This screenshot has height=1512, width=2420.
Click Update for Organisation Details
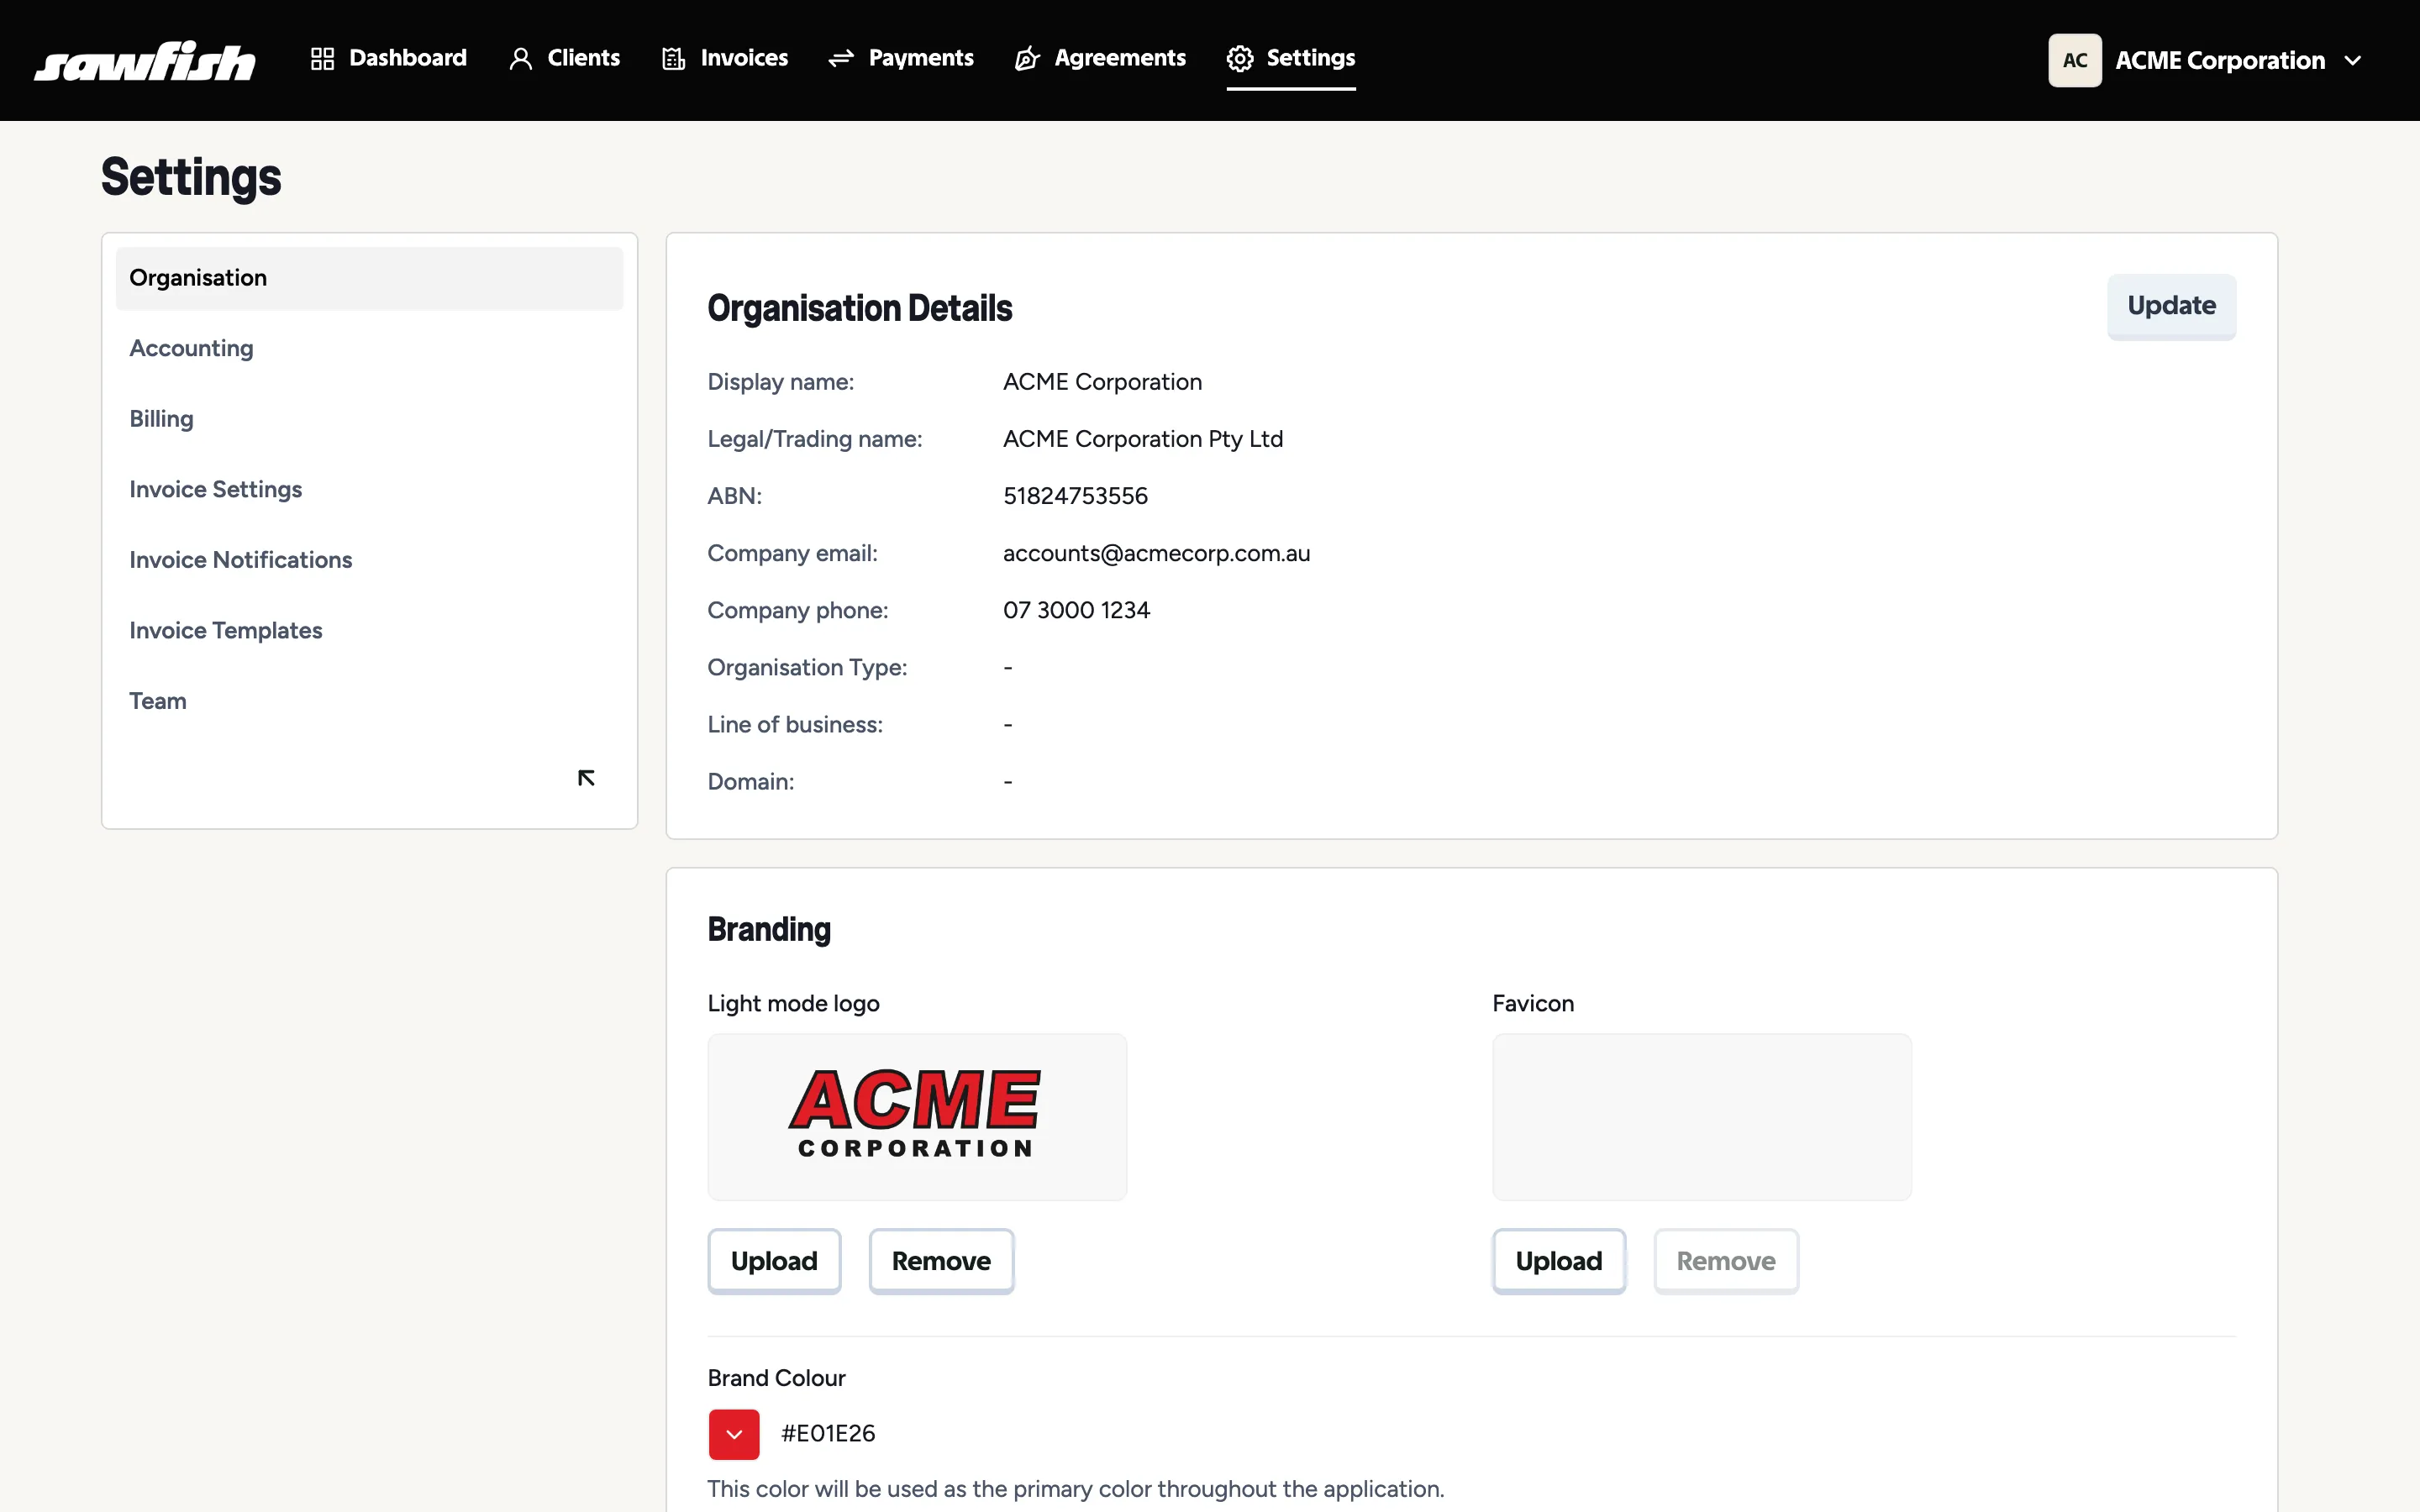(x=2171, y=306)
